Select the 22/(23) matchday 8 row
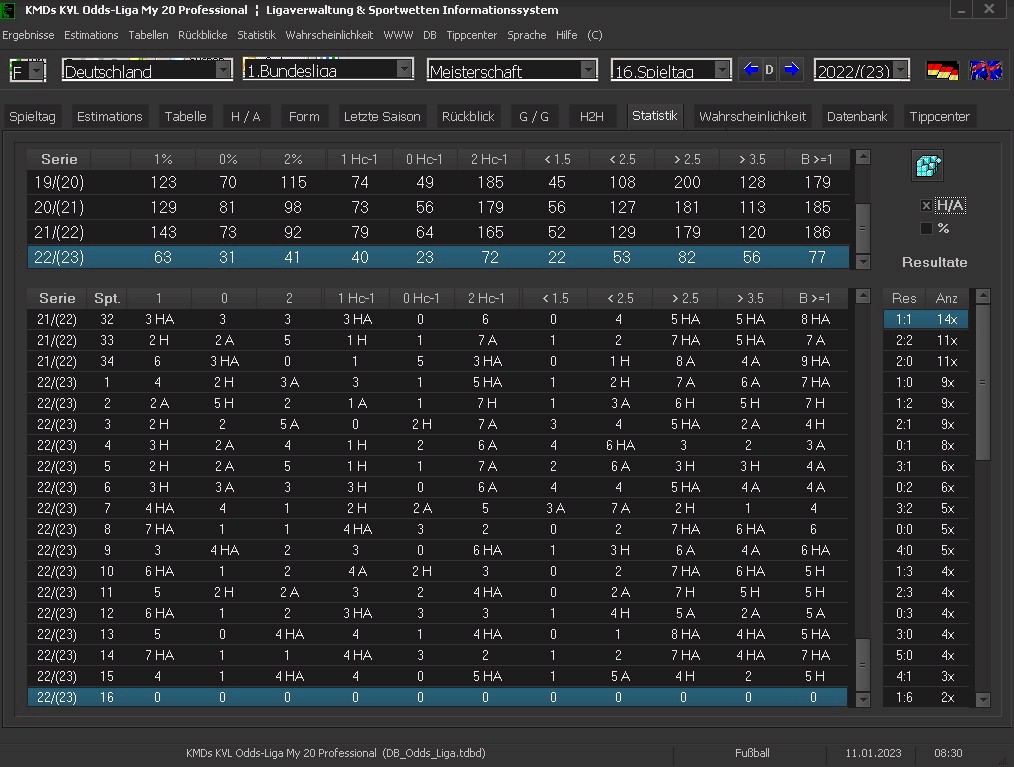 pyautogui.click(x=437, y=529)
